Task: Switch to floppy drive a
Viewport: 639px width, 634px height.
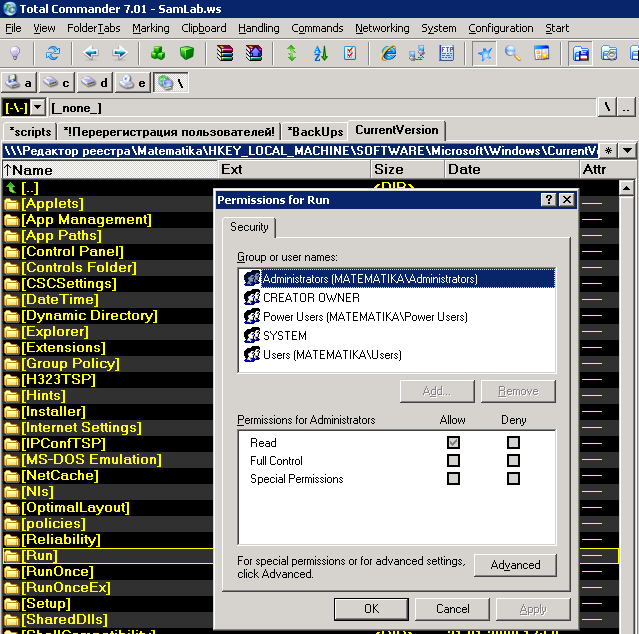Action: tap(19, 83)
